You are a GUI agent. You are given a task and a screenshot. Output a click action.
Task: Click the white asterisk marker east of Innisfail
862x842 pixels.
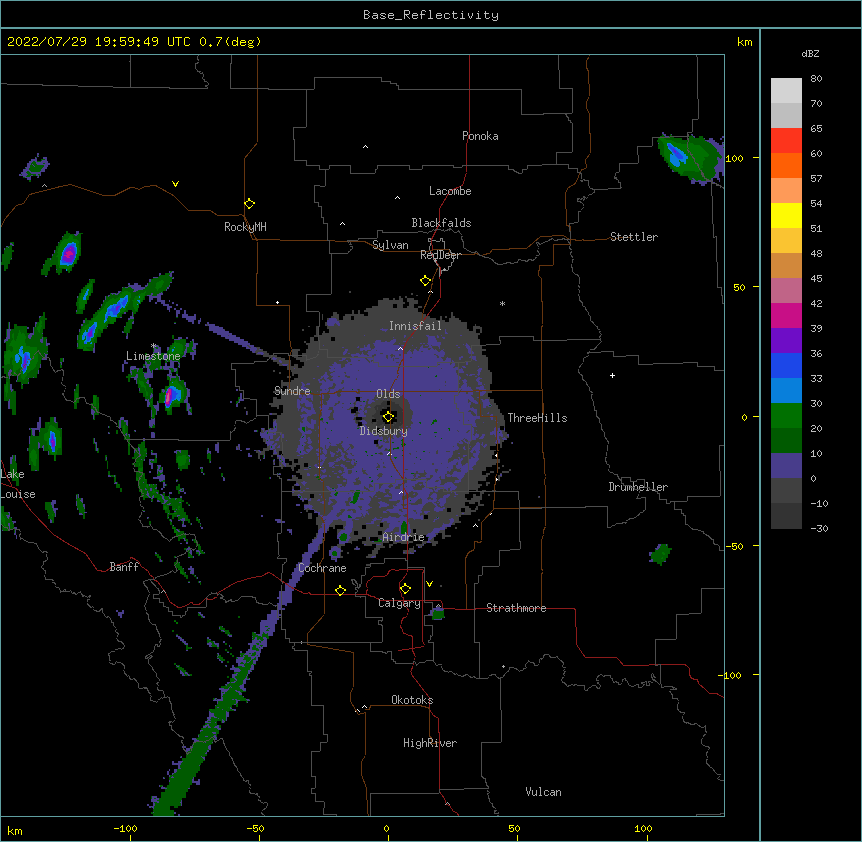(x=502, y=303)
